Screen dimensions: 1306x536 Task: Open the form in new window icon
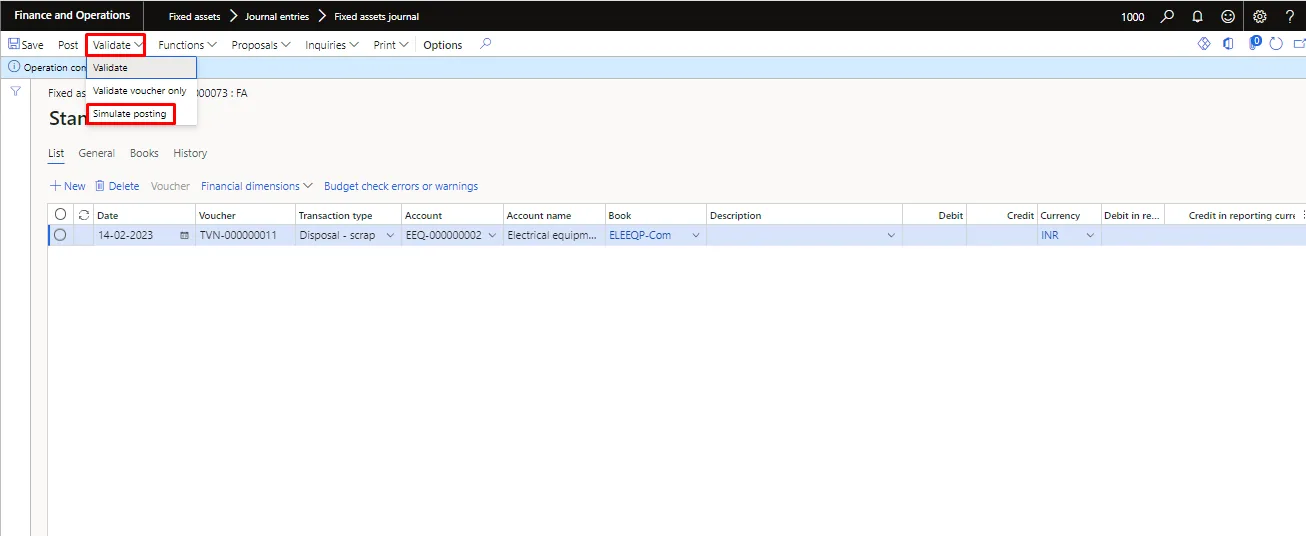click(1300, 44)
